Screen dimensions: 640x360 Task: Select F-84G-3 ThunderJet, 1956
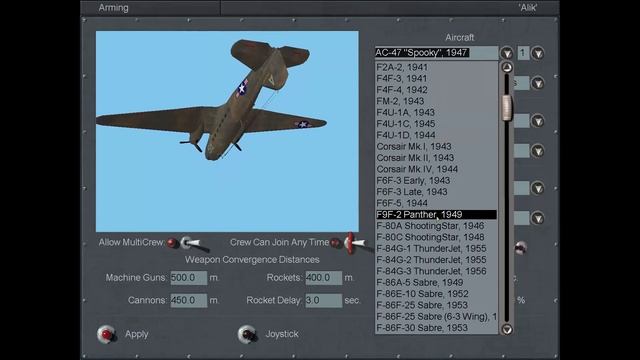click(x=436, y=271)
